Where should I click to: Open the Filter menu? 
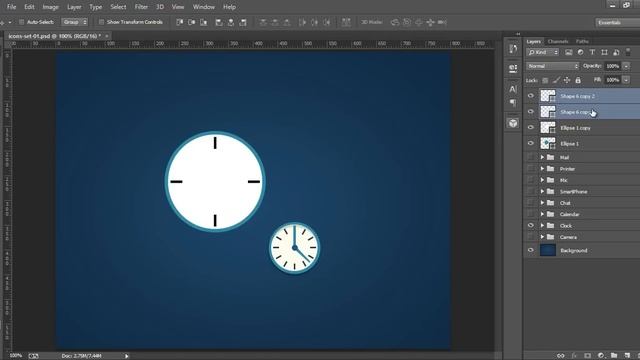coord(141,7)
